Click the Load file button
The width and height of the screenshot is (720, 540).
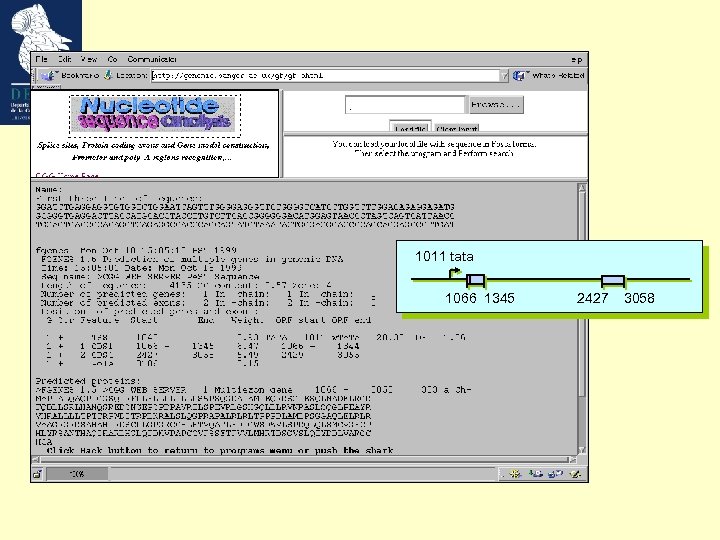pyautogui.click(x=410, y=127)
